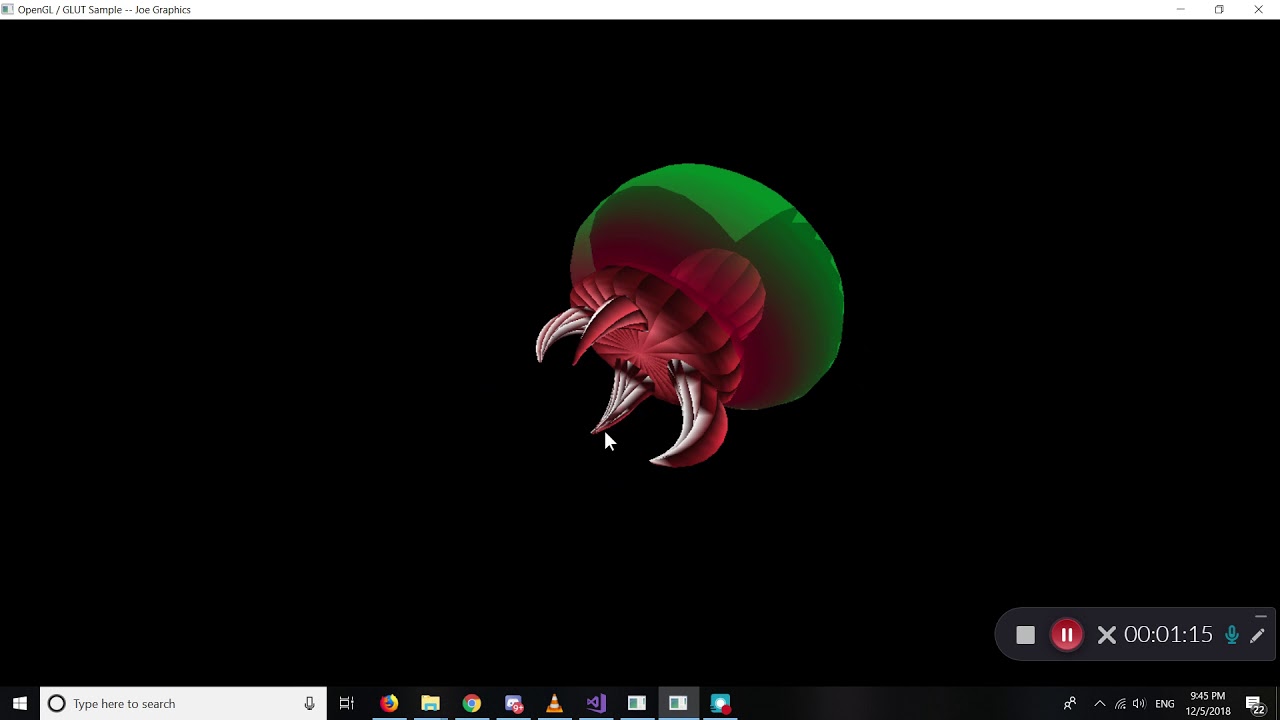1280x720 pixels.
Task: Cancel recording with the X icon
Action: click(1106, 635)
